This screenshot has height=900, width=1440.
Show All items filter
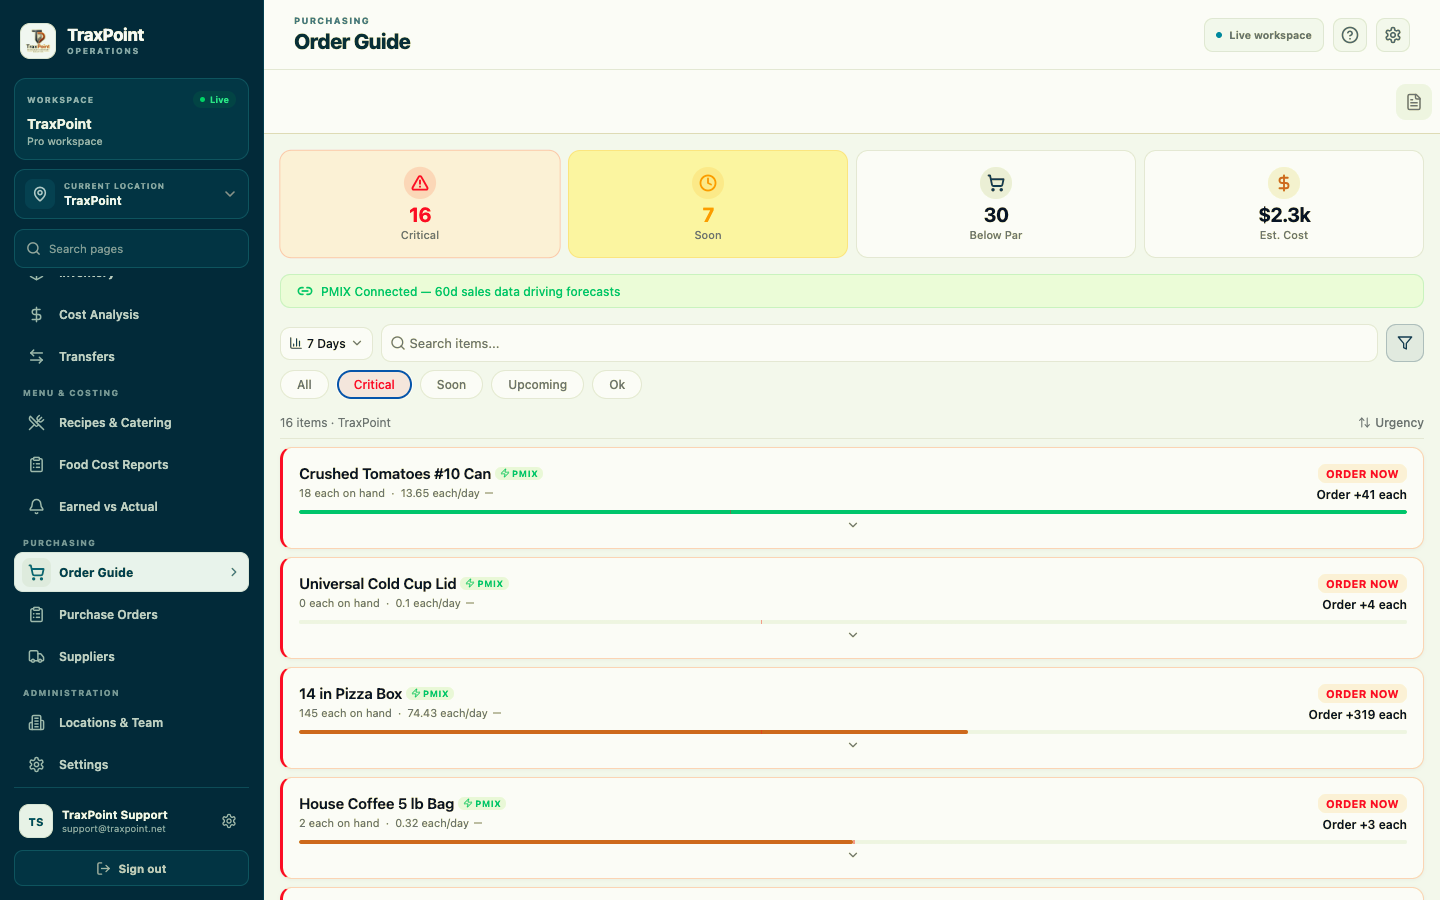(x=305, y=385)
